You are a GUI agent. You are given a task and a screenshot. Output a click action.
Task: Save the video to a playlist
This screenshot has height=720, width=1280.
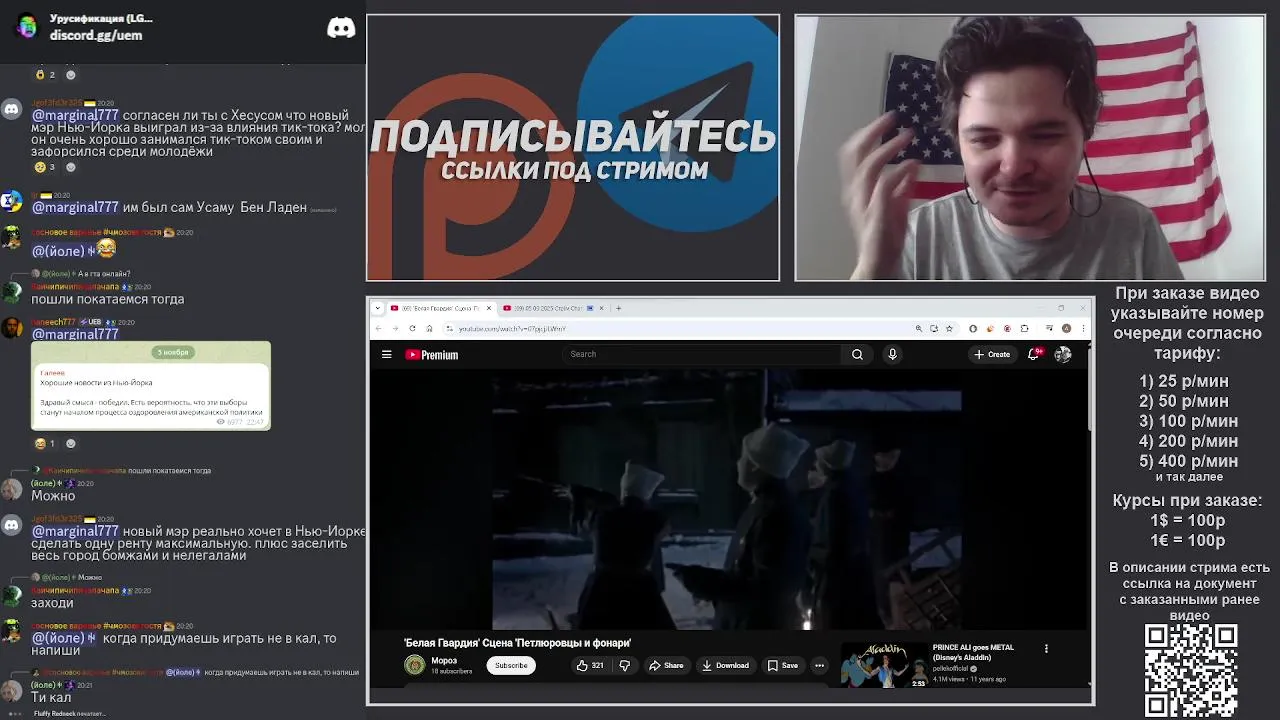coord(783,665)
